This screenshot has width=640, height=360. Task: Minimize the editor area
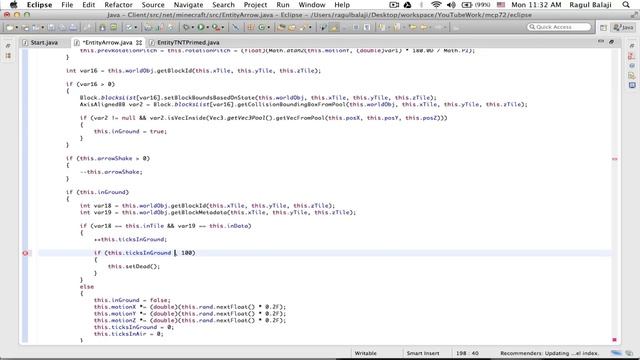click(601, 42)
